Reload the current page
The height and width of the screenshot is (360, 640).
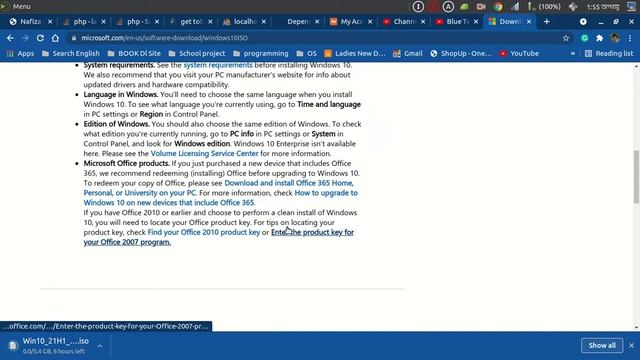(40, 38)
